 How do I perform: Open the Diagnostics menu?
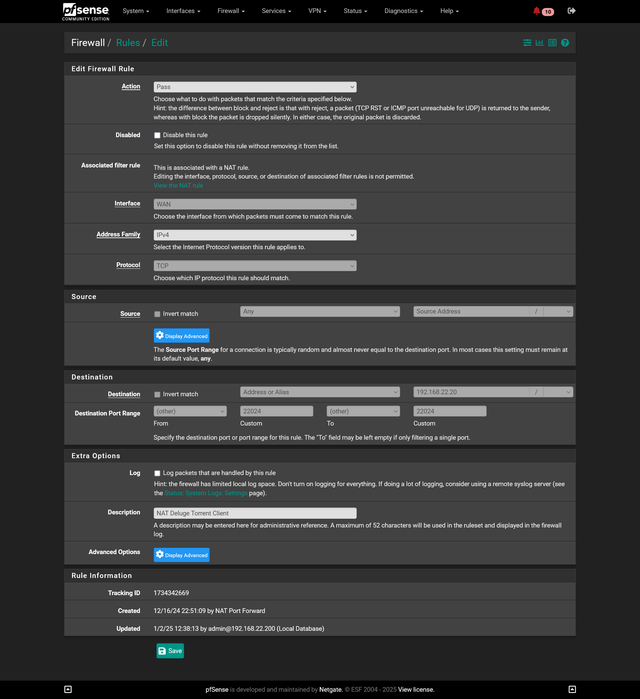point(404,11)
